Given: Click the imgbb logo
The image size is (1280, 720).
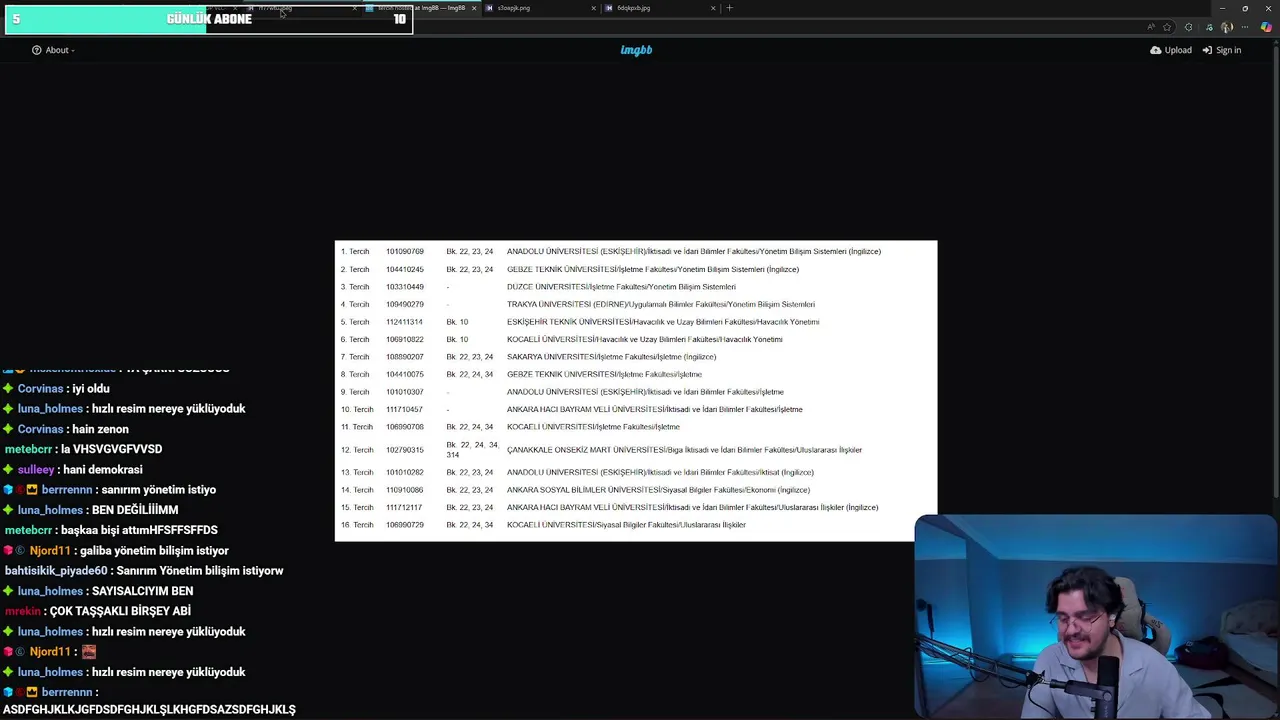Looking at the screenshot, I should (636, 50).
